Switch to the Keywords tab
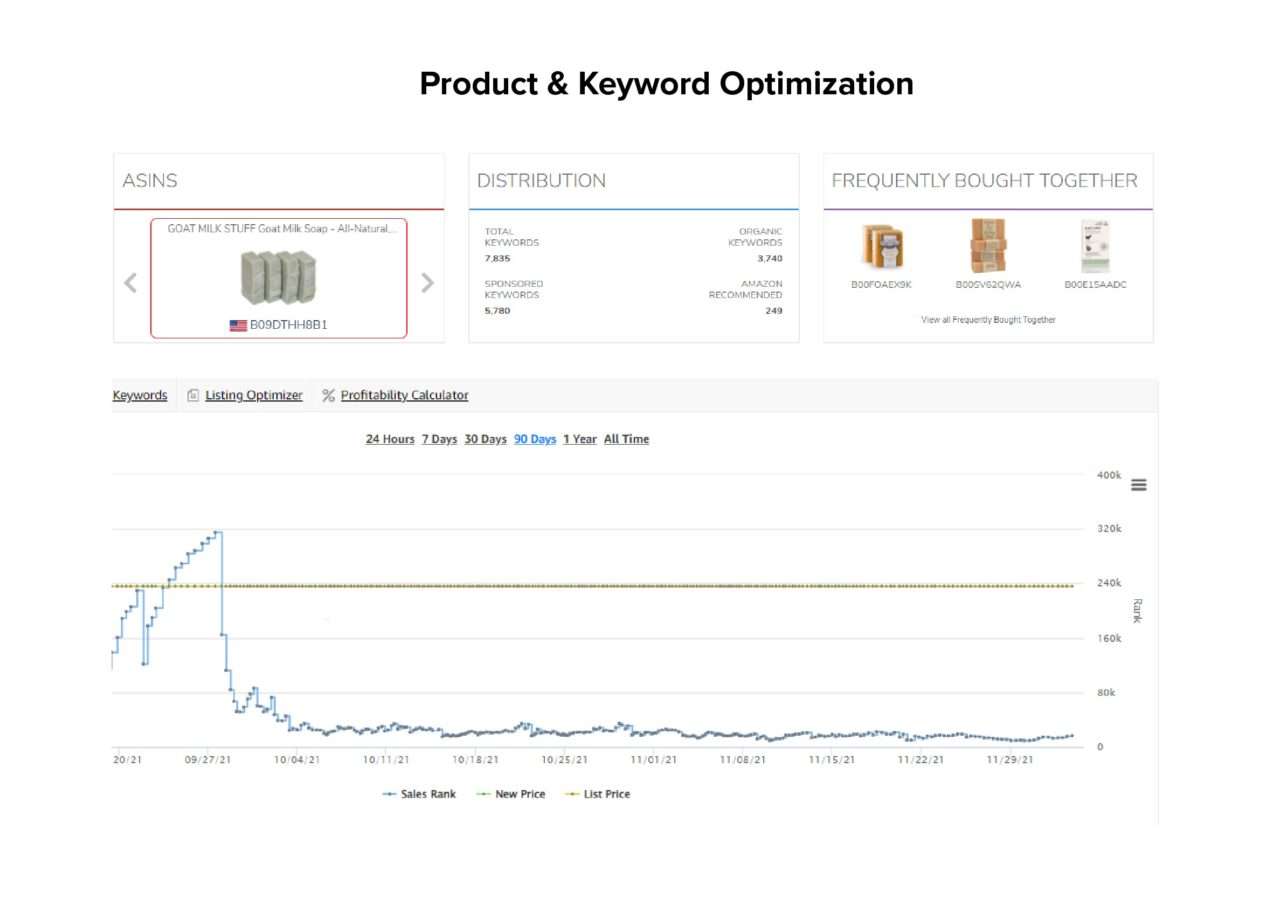 click(x=140, y=395)
